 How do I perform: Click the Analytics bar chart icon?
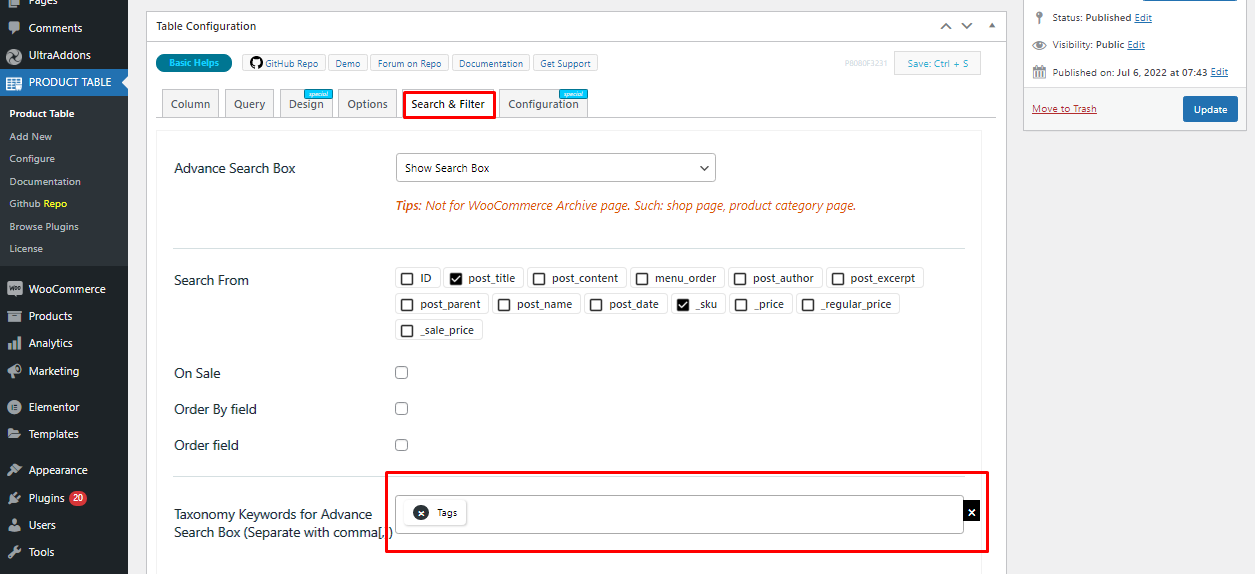14,343
